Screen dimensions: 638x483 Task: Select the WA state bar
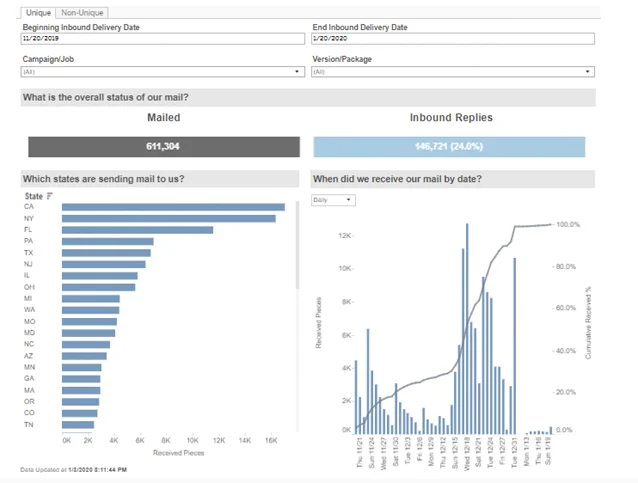click(91, 310)
